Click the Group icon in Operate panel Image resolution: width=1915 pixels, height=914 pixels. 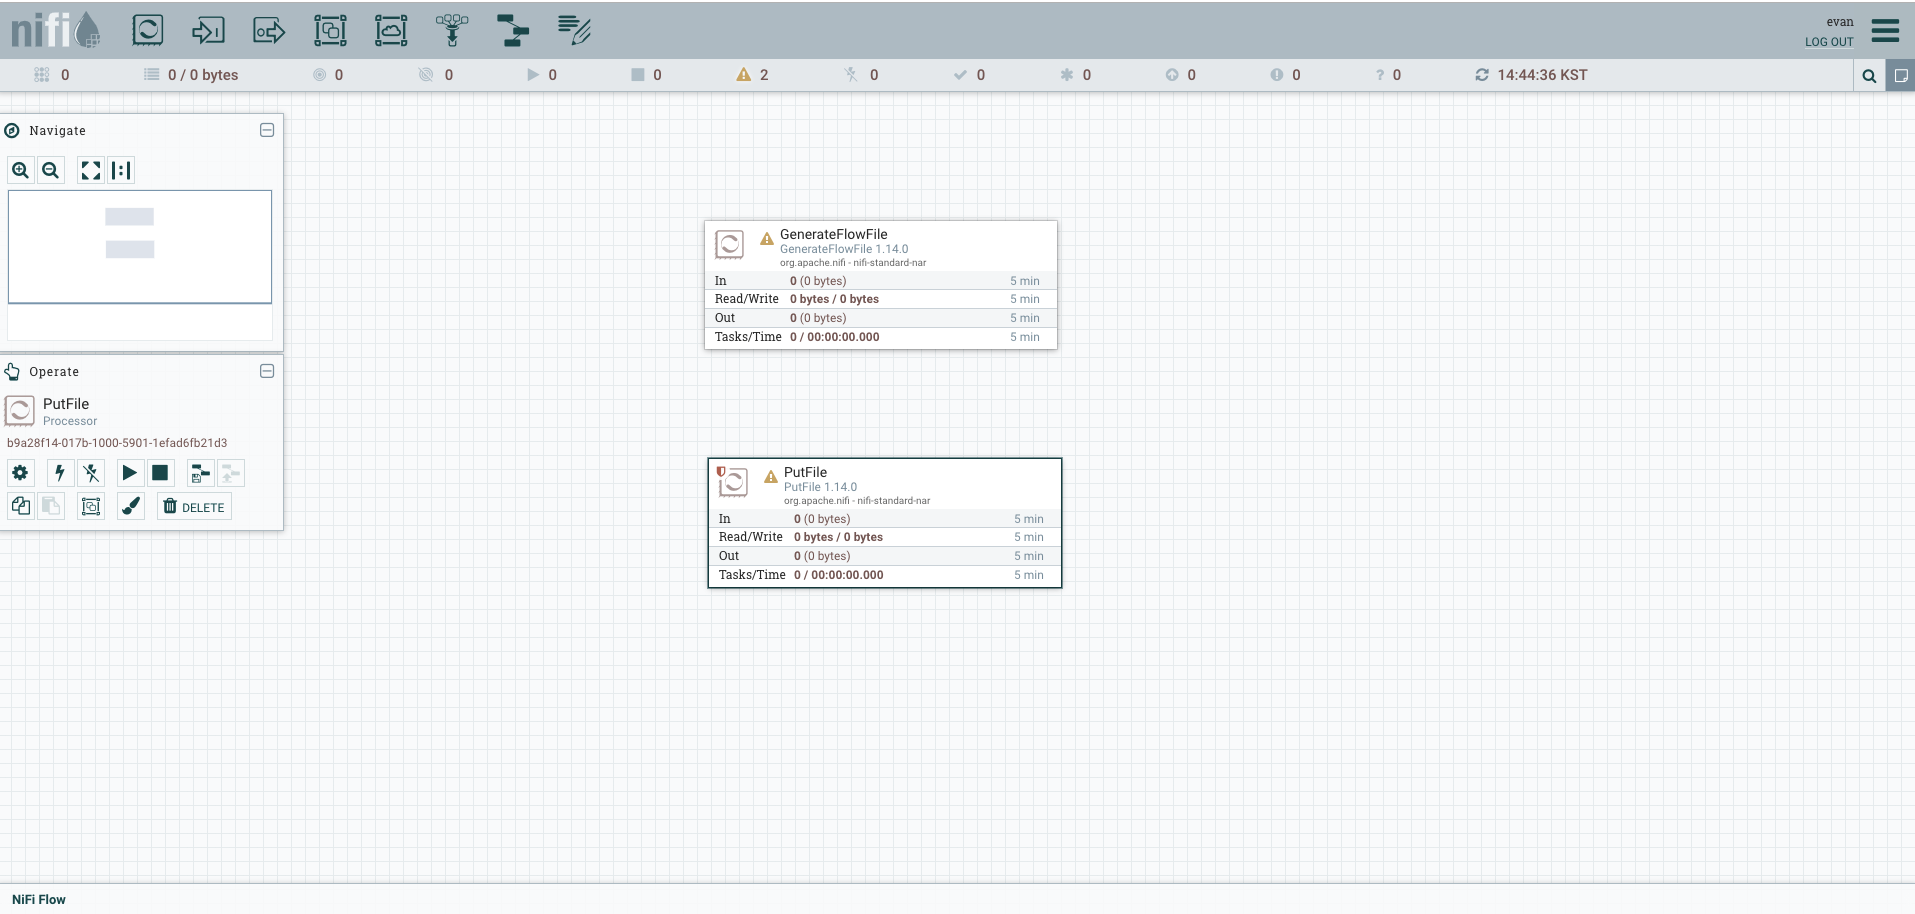tap(91, 506)
